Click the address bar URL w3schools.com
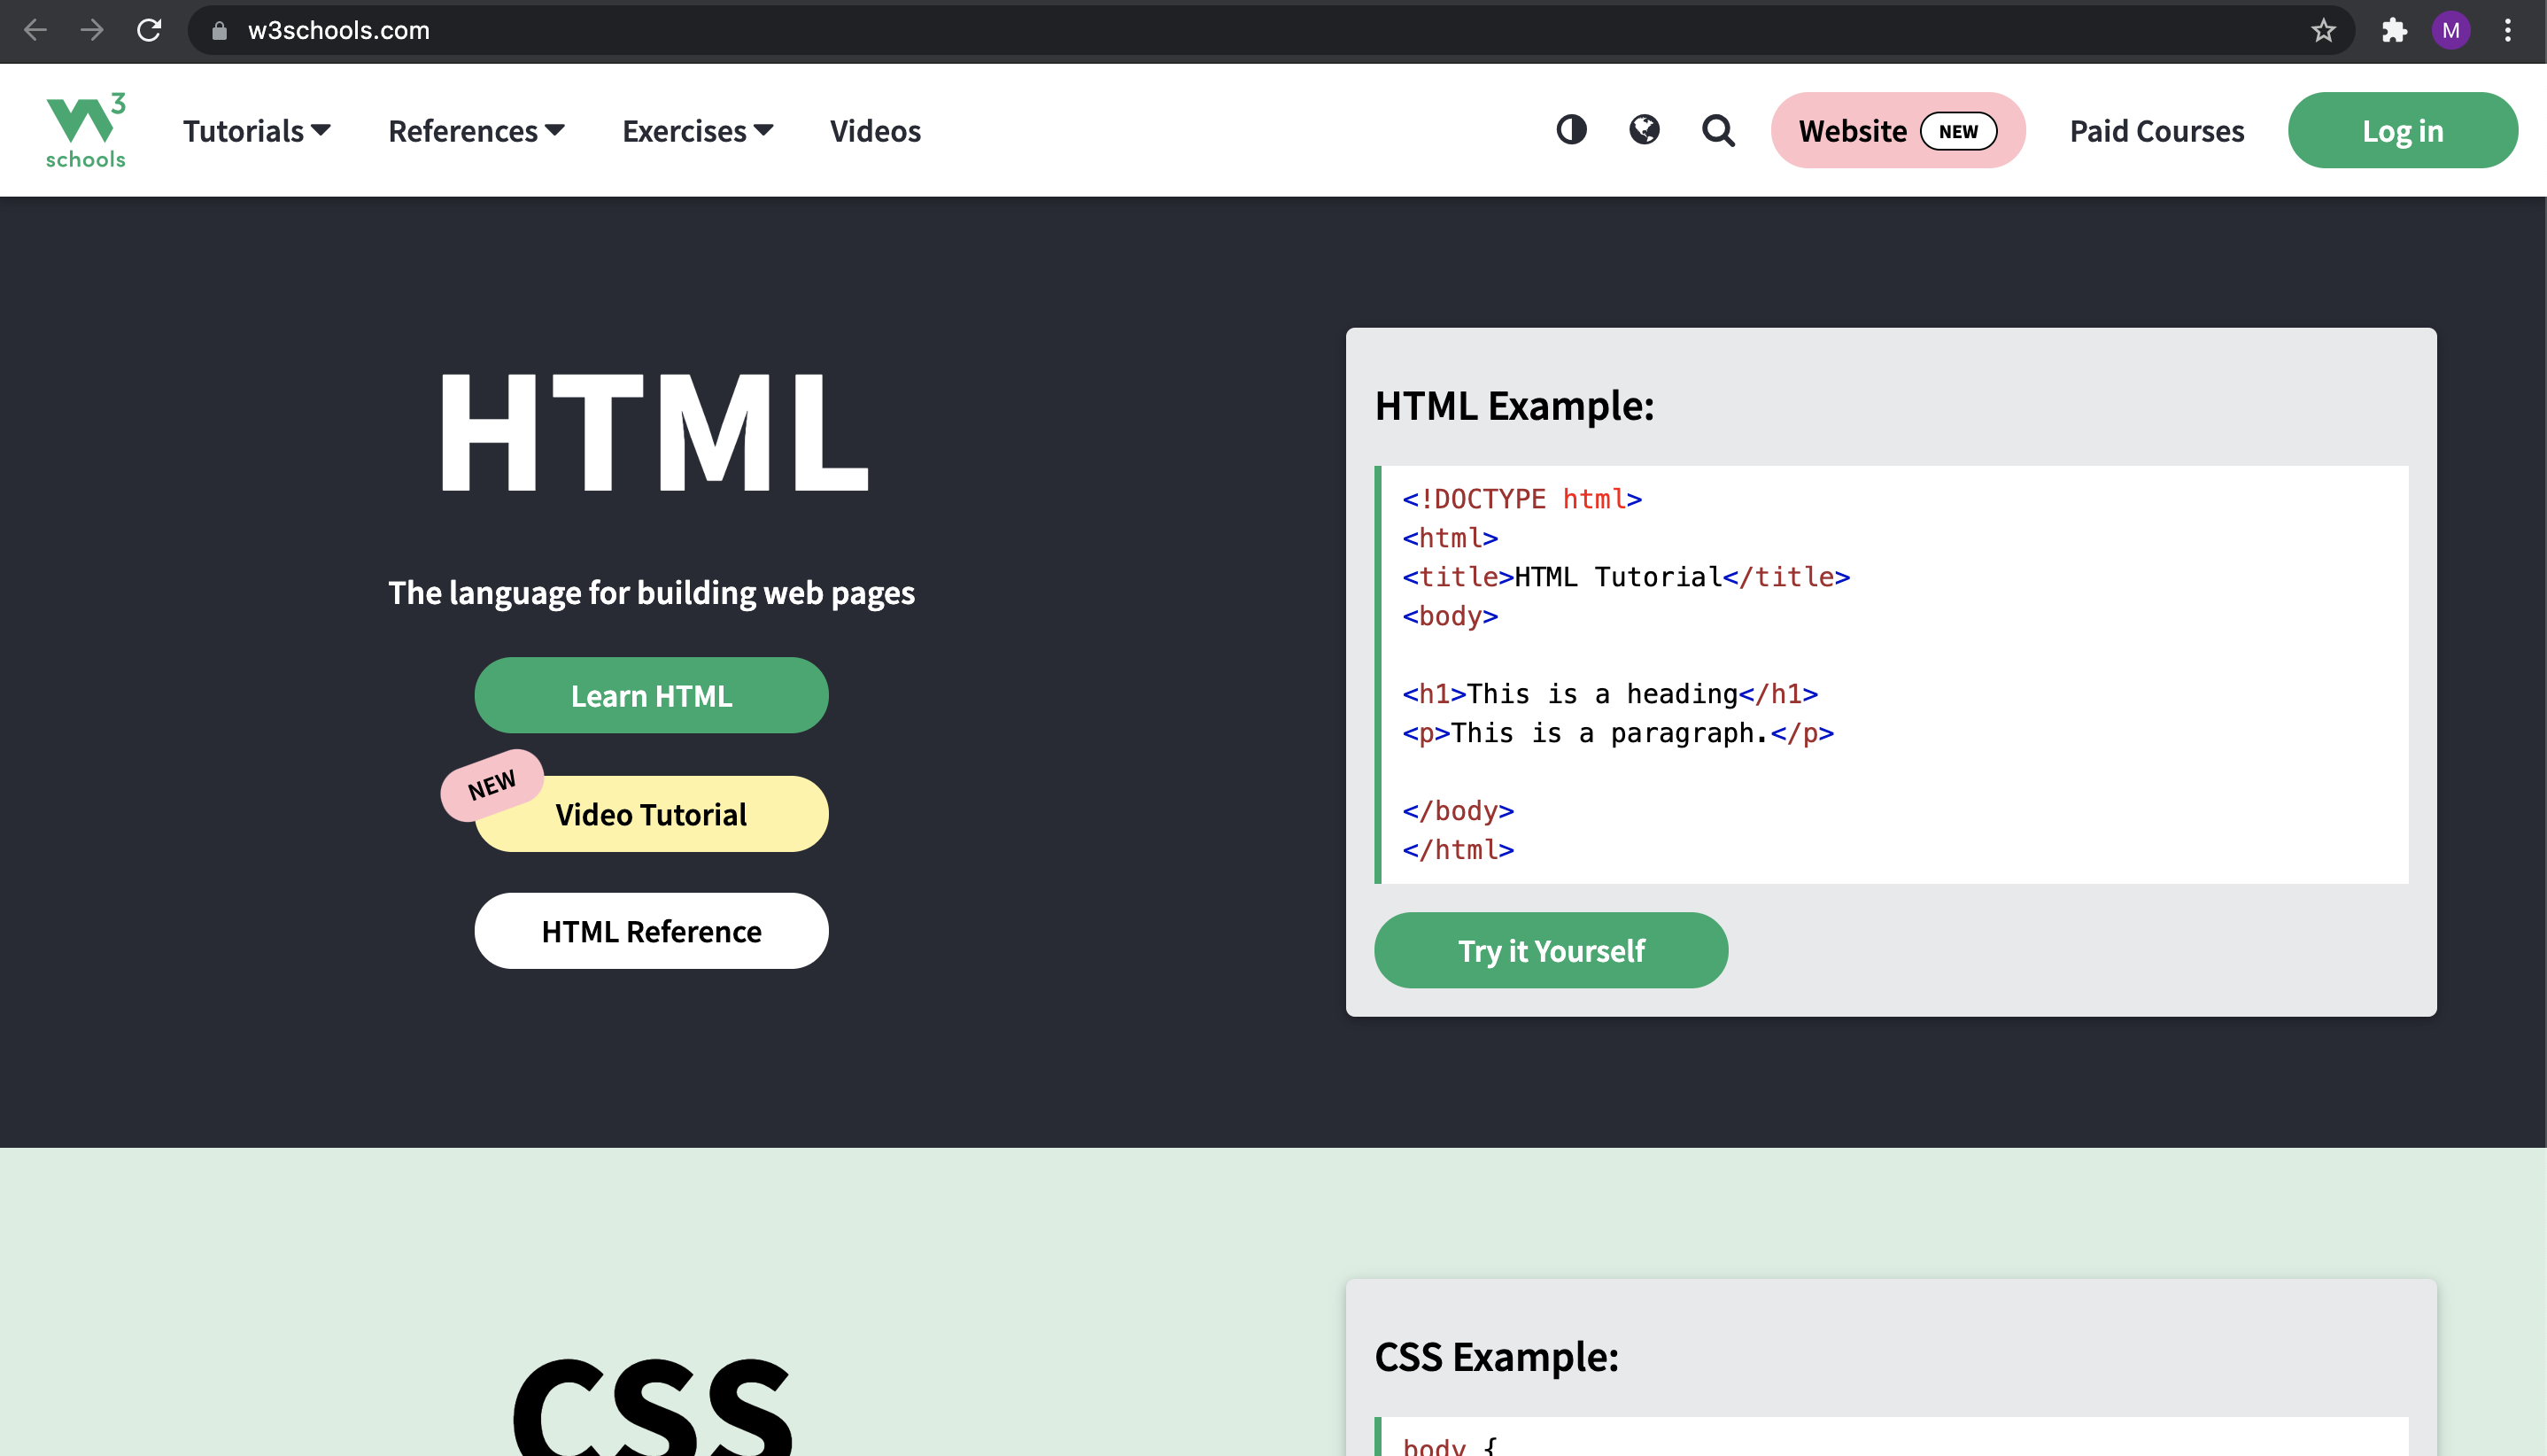 click(338, 30)
